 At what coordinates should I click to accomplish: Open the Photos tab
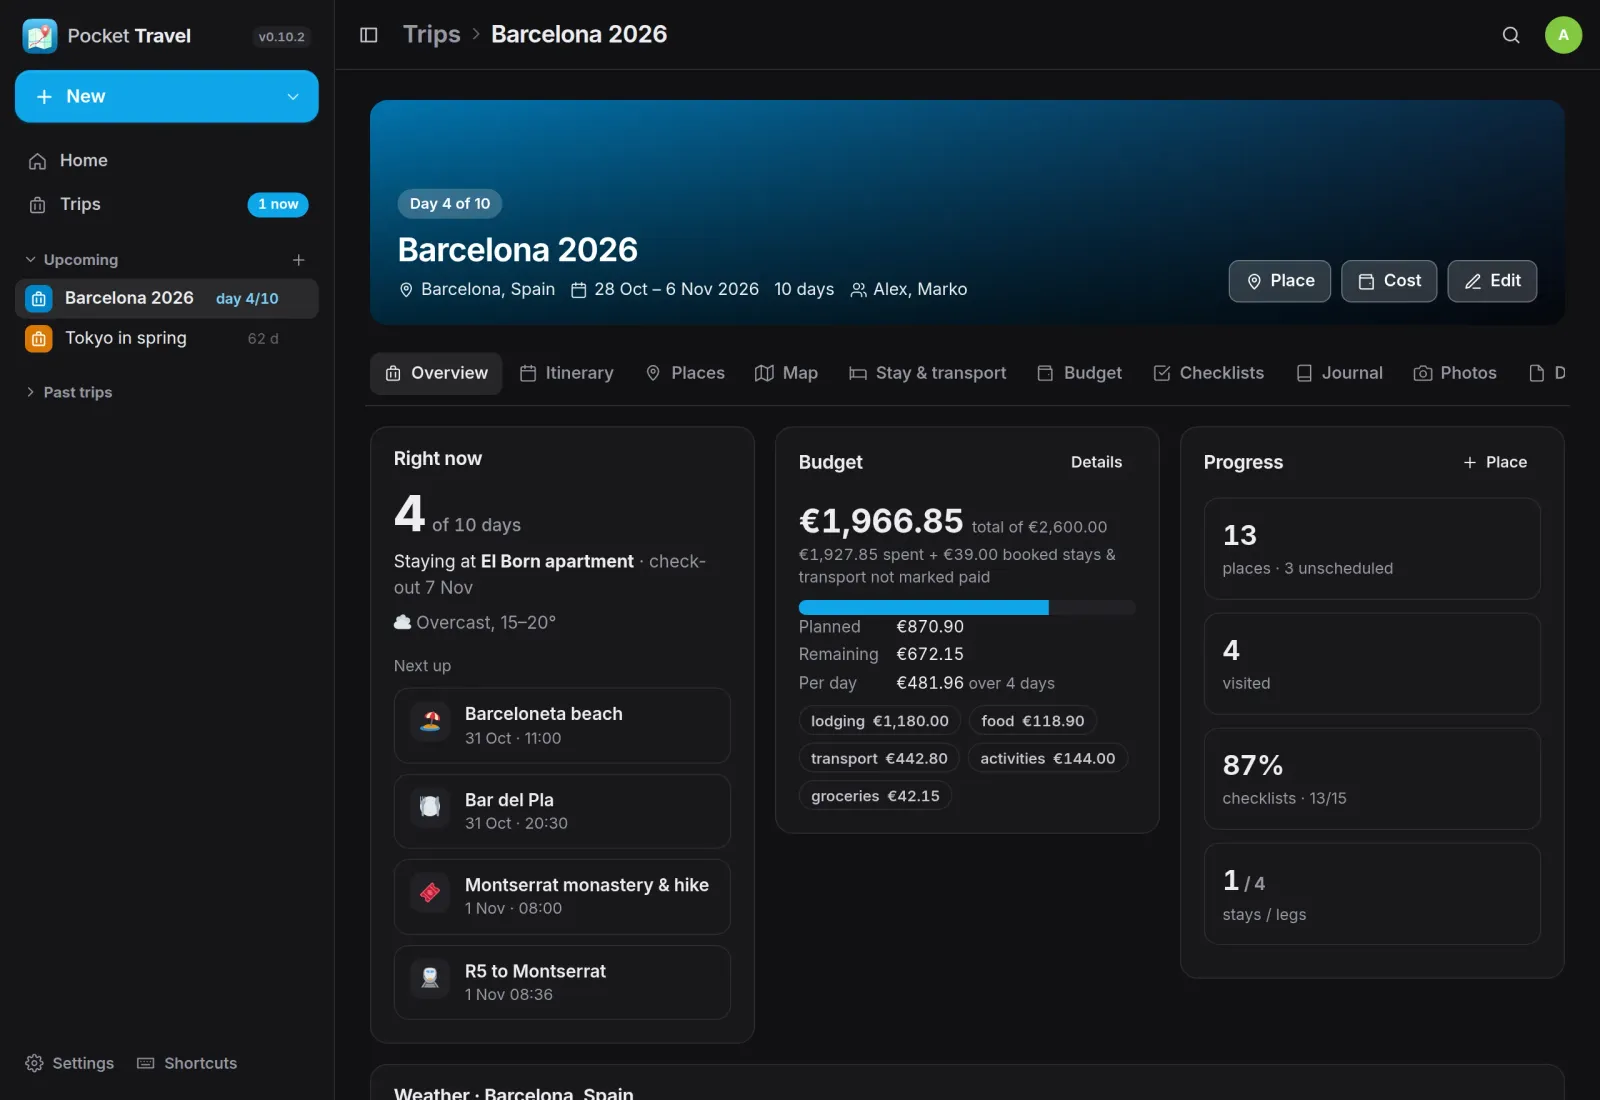point(1455,373)
